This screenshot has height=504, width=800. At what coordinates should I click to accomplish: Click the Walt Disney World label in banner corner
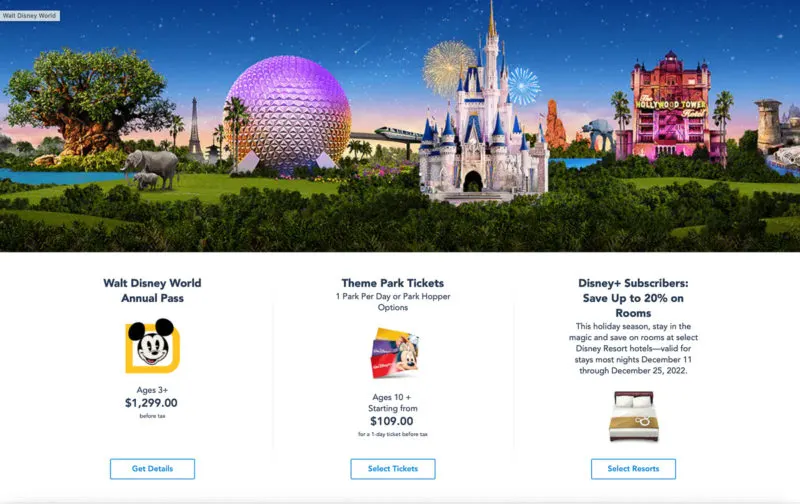30,16
